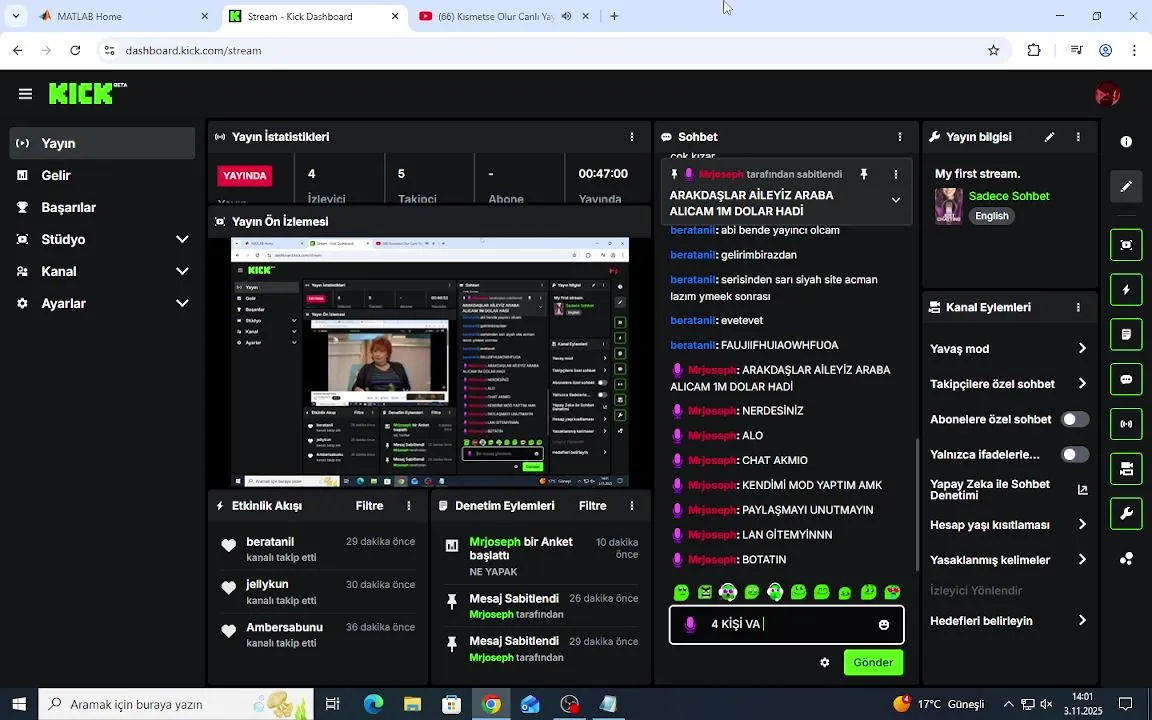Screen dimensions: 1152x720
Task: Click the Sadece Sohbet category link
Action: [x=1009, y=196]
